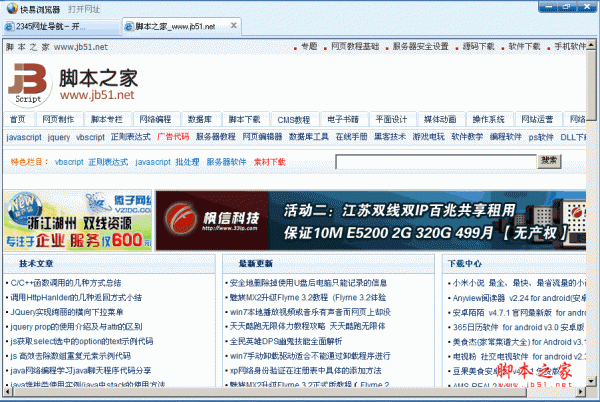Viewport: 600px width, 402px height.
Task: Open the 数据库 navigation tab
Action: pyautogui.click(x=200, y=119)
